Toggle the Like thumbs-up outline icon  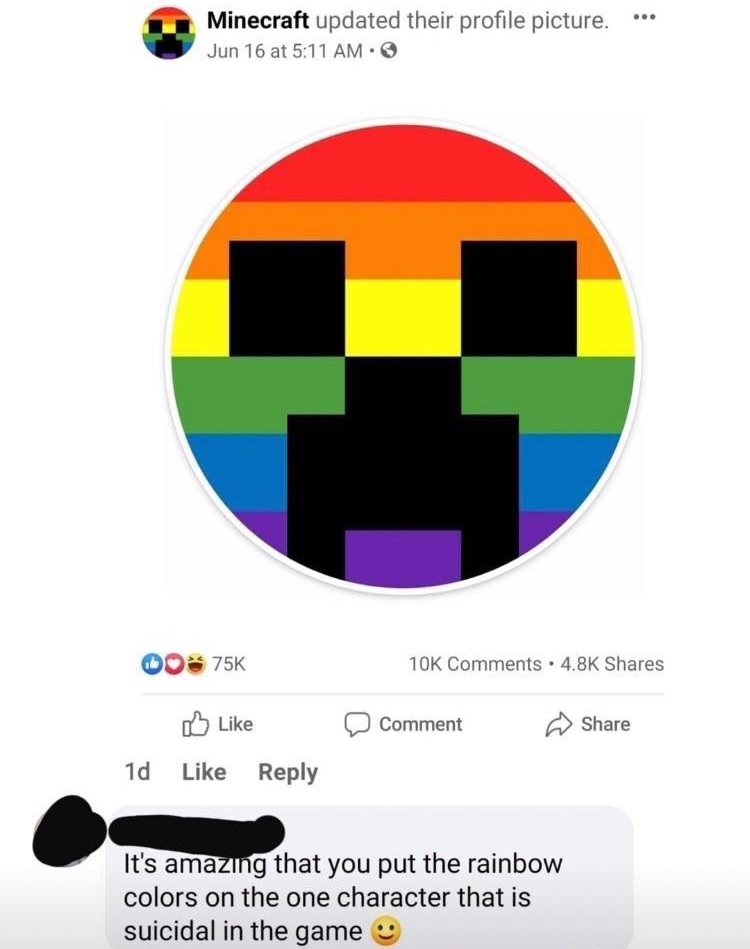click(x=196, y=724)
